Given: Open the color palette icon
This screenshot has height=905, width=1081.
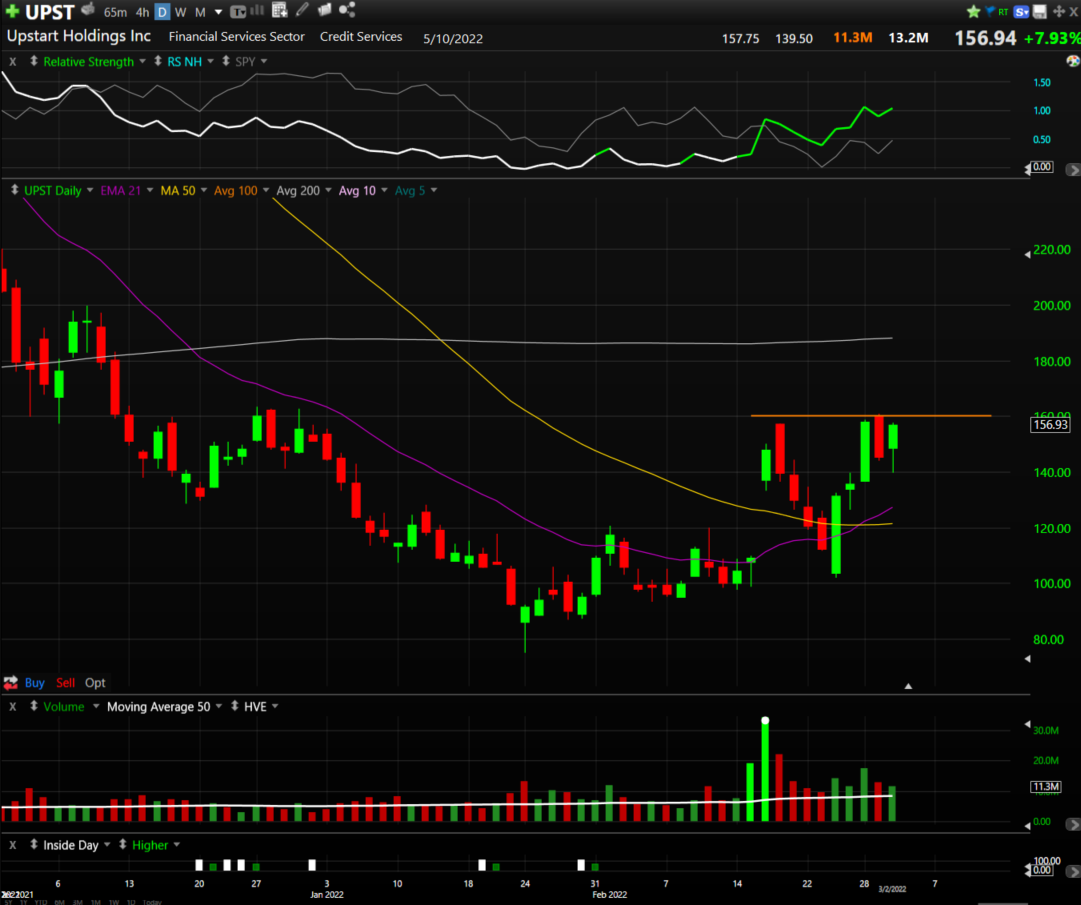Looking at the screenshot, I should pos(1073,61).
